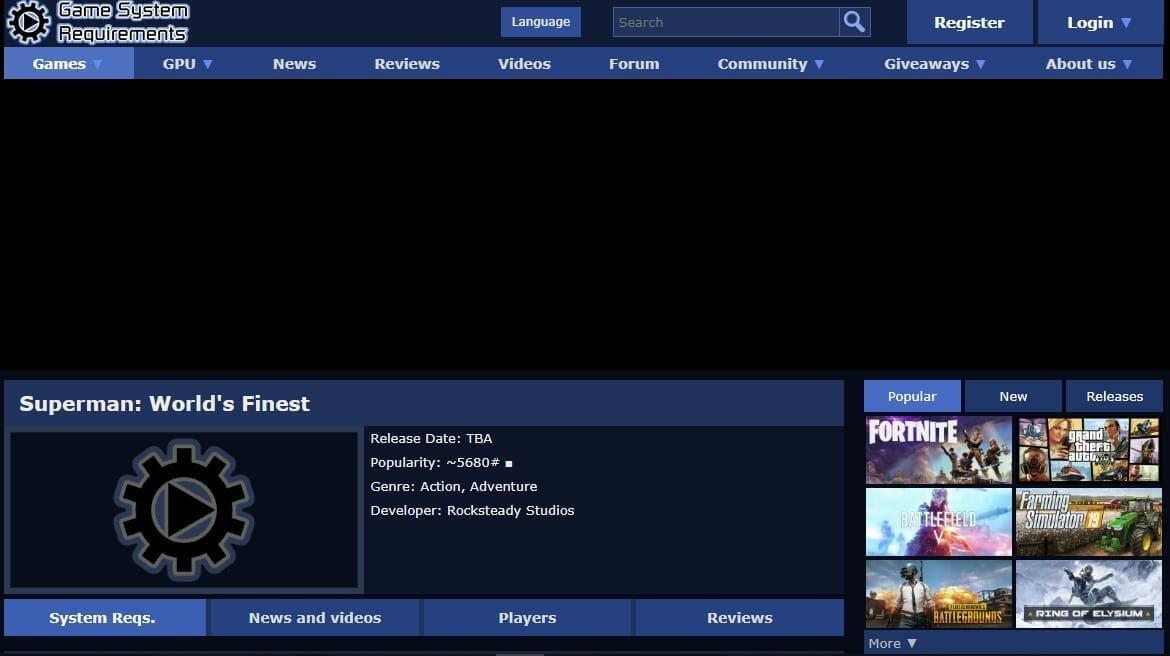Click the gear play placeholder game image
Screen dimensions: 1170x656
click(184, 510)
